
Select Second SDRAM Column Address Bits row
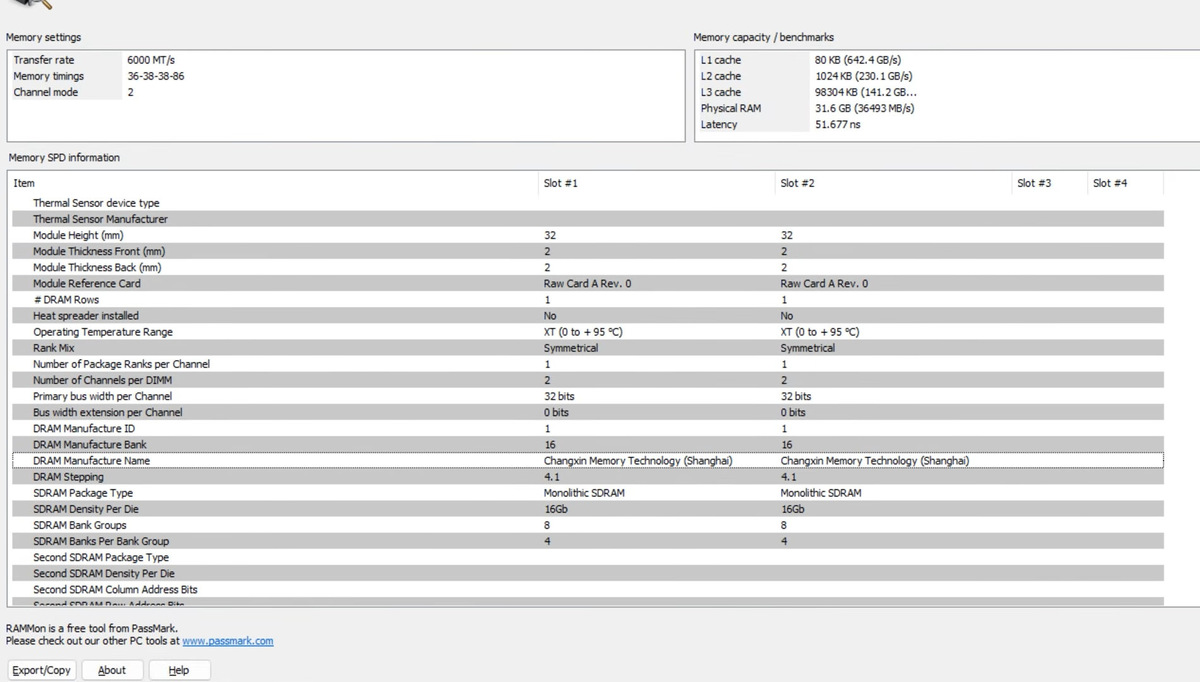point(586,589)
